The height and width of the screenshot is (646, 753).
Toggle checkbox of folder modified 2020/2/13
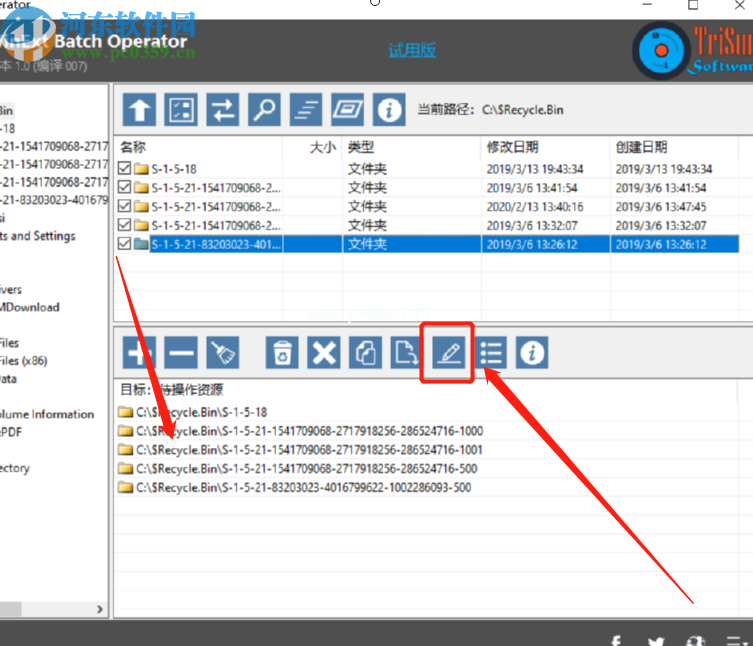pyautogui.click(x=125, y=207)
